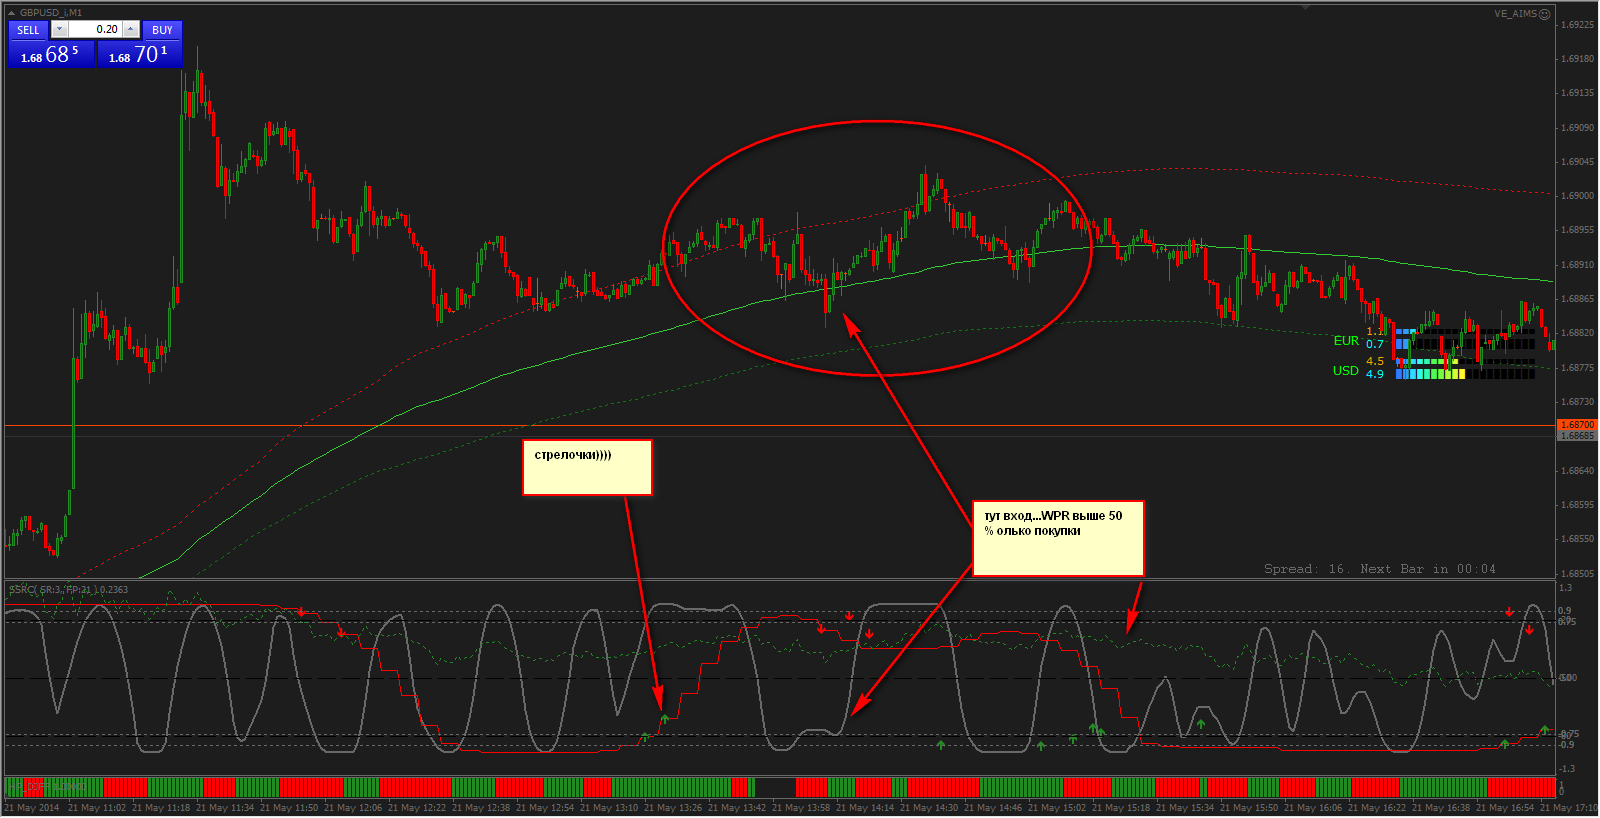
Task: Click the USD currency strength label
Action: (1345, 371)
